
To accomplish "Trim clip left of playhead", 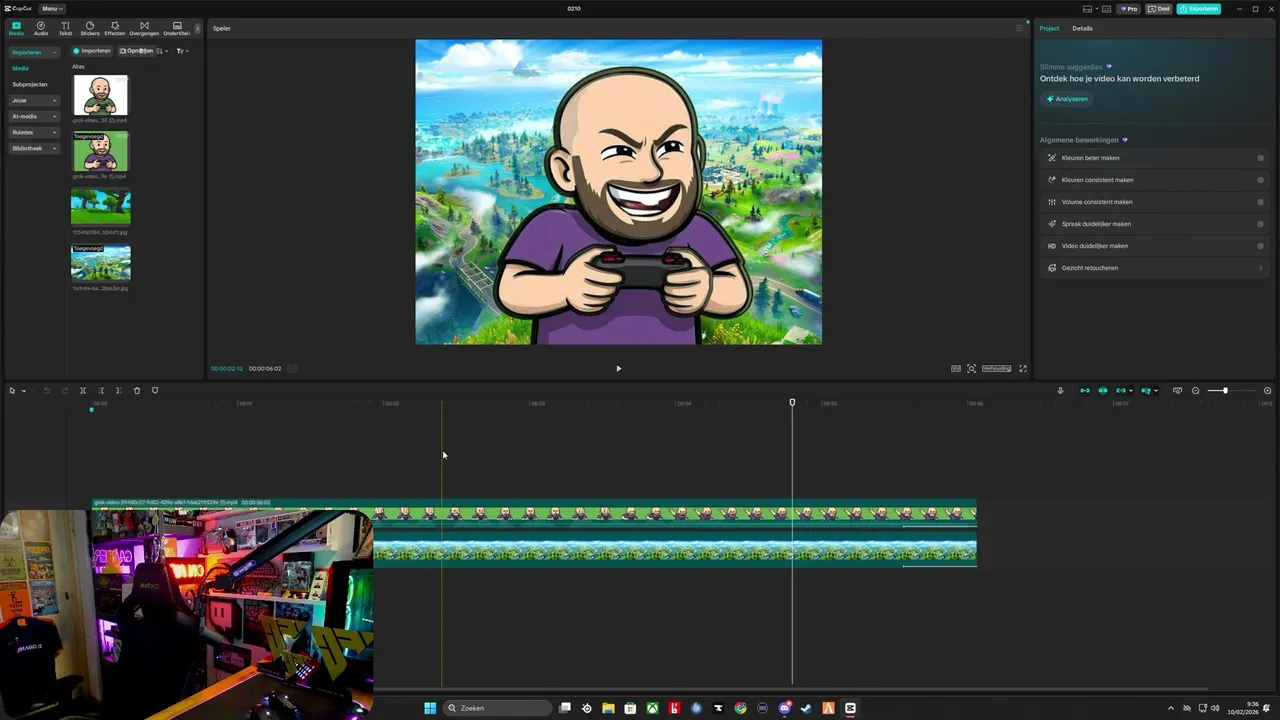I will [101, 390].
